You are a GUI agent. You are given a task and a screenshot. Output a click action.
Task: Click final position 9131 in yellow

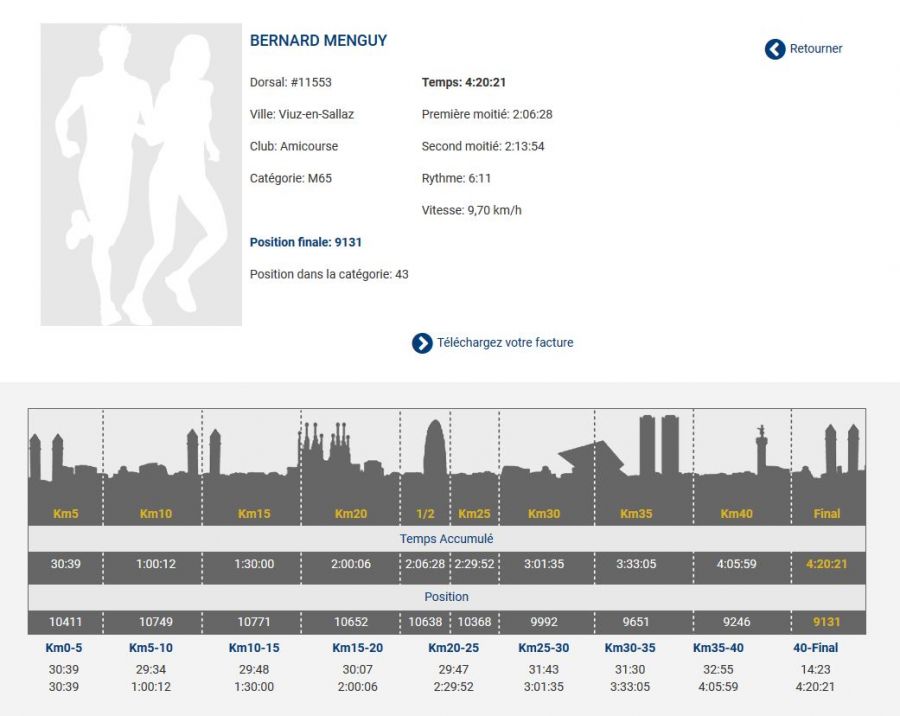point(827,622)
